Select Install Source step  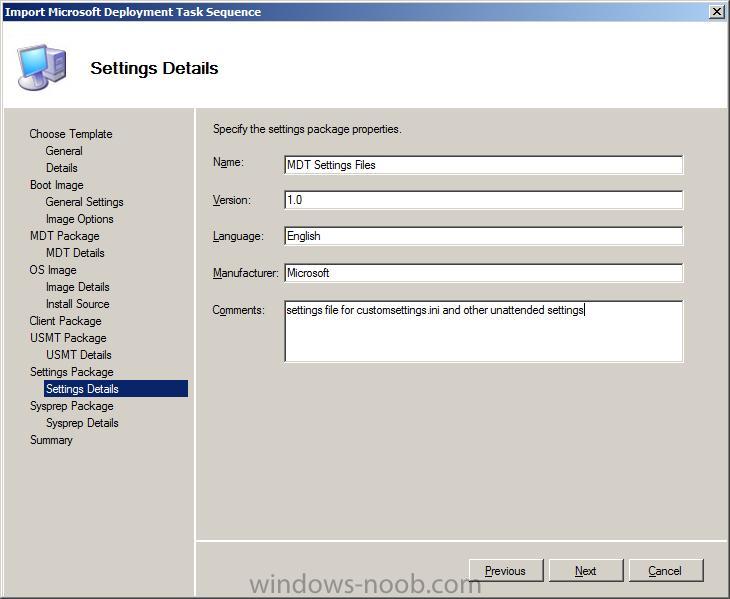pos(77,304)
